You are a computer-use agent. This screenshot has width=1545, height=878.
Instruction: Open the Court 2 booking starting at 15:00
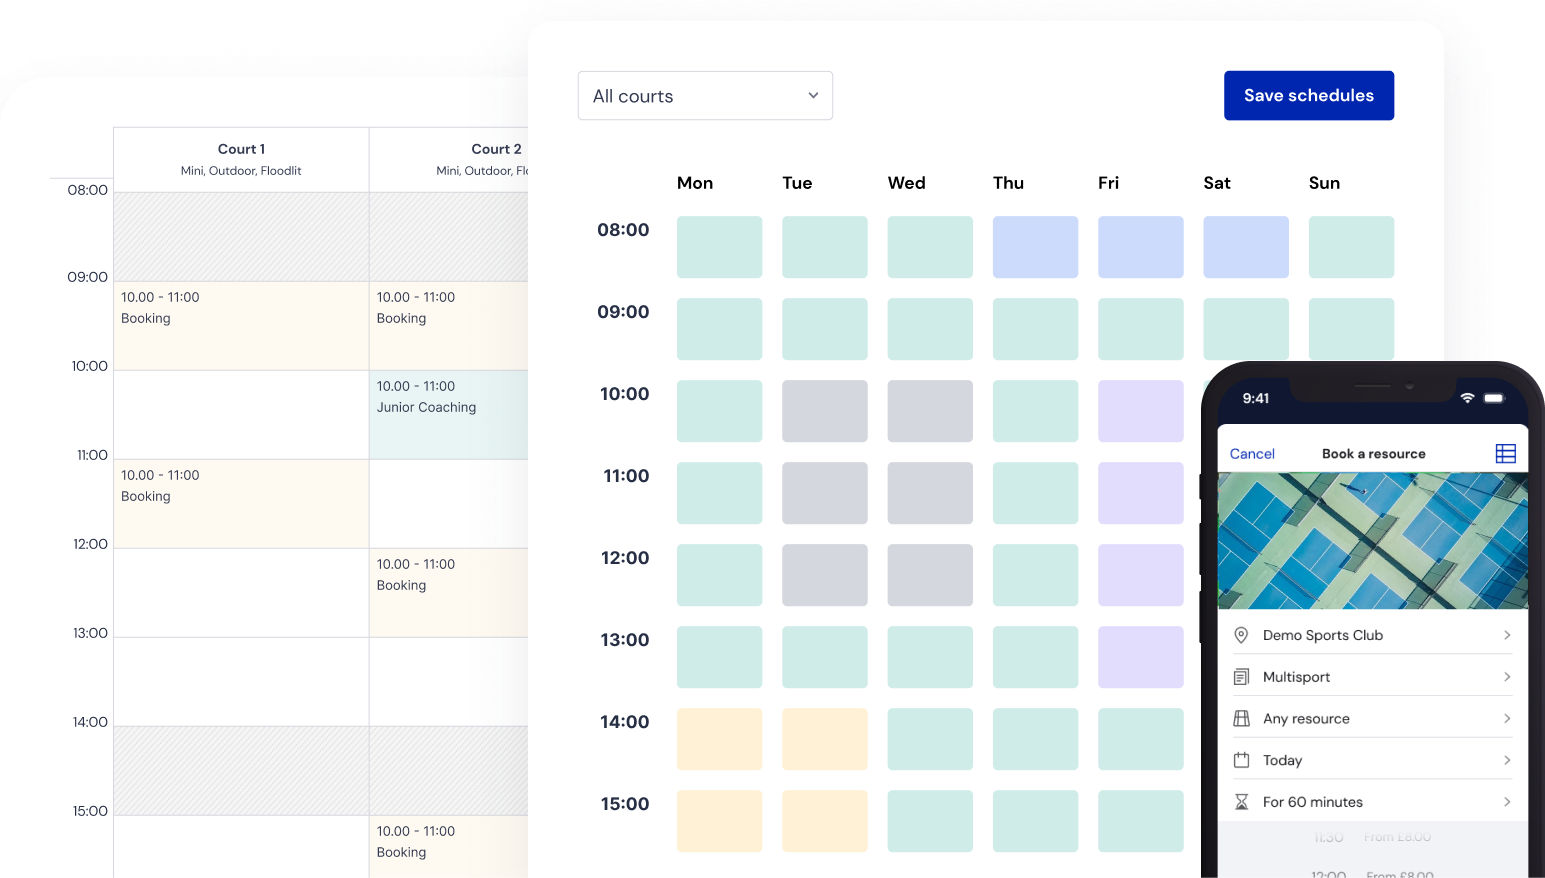point(449,847)
